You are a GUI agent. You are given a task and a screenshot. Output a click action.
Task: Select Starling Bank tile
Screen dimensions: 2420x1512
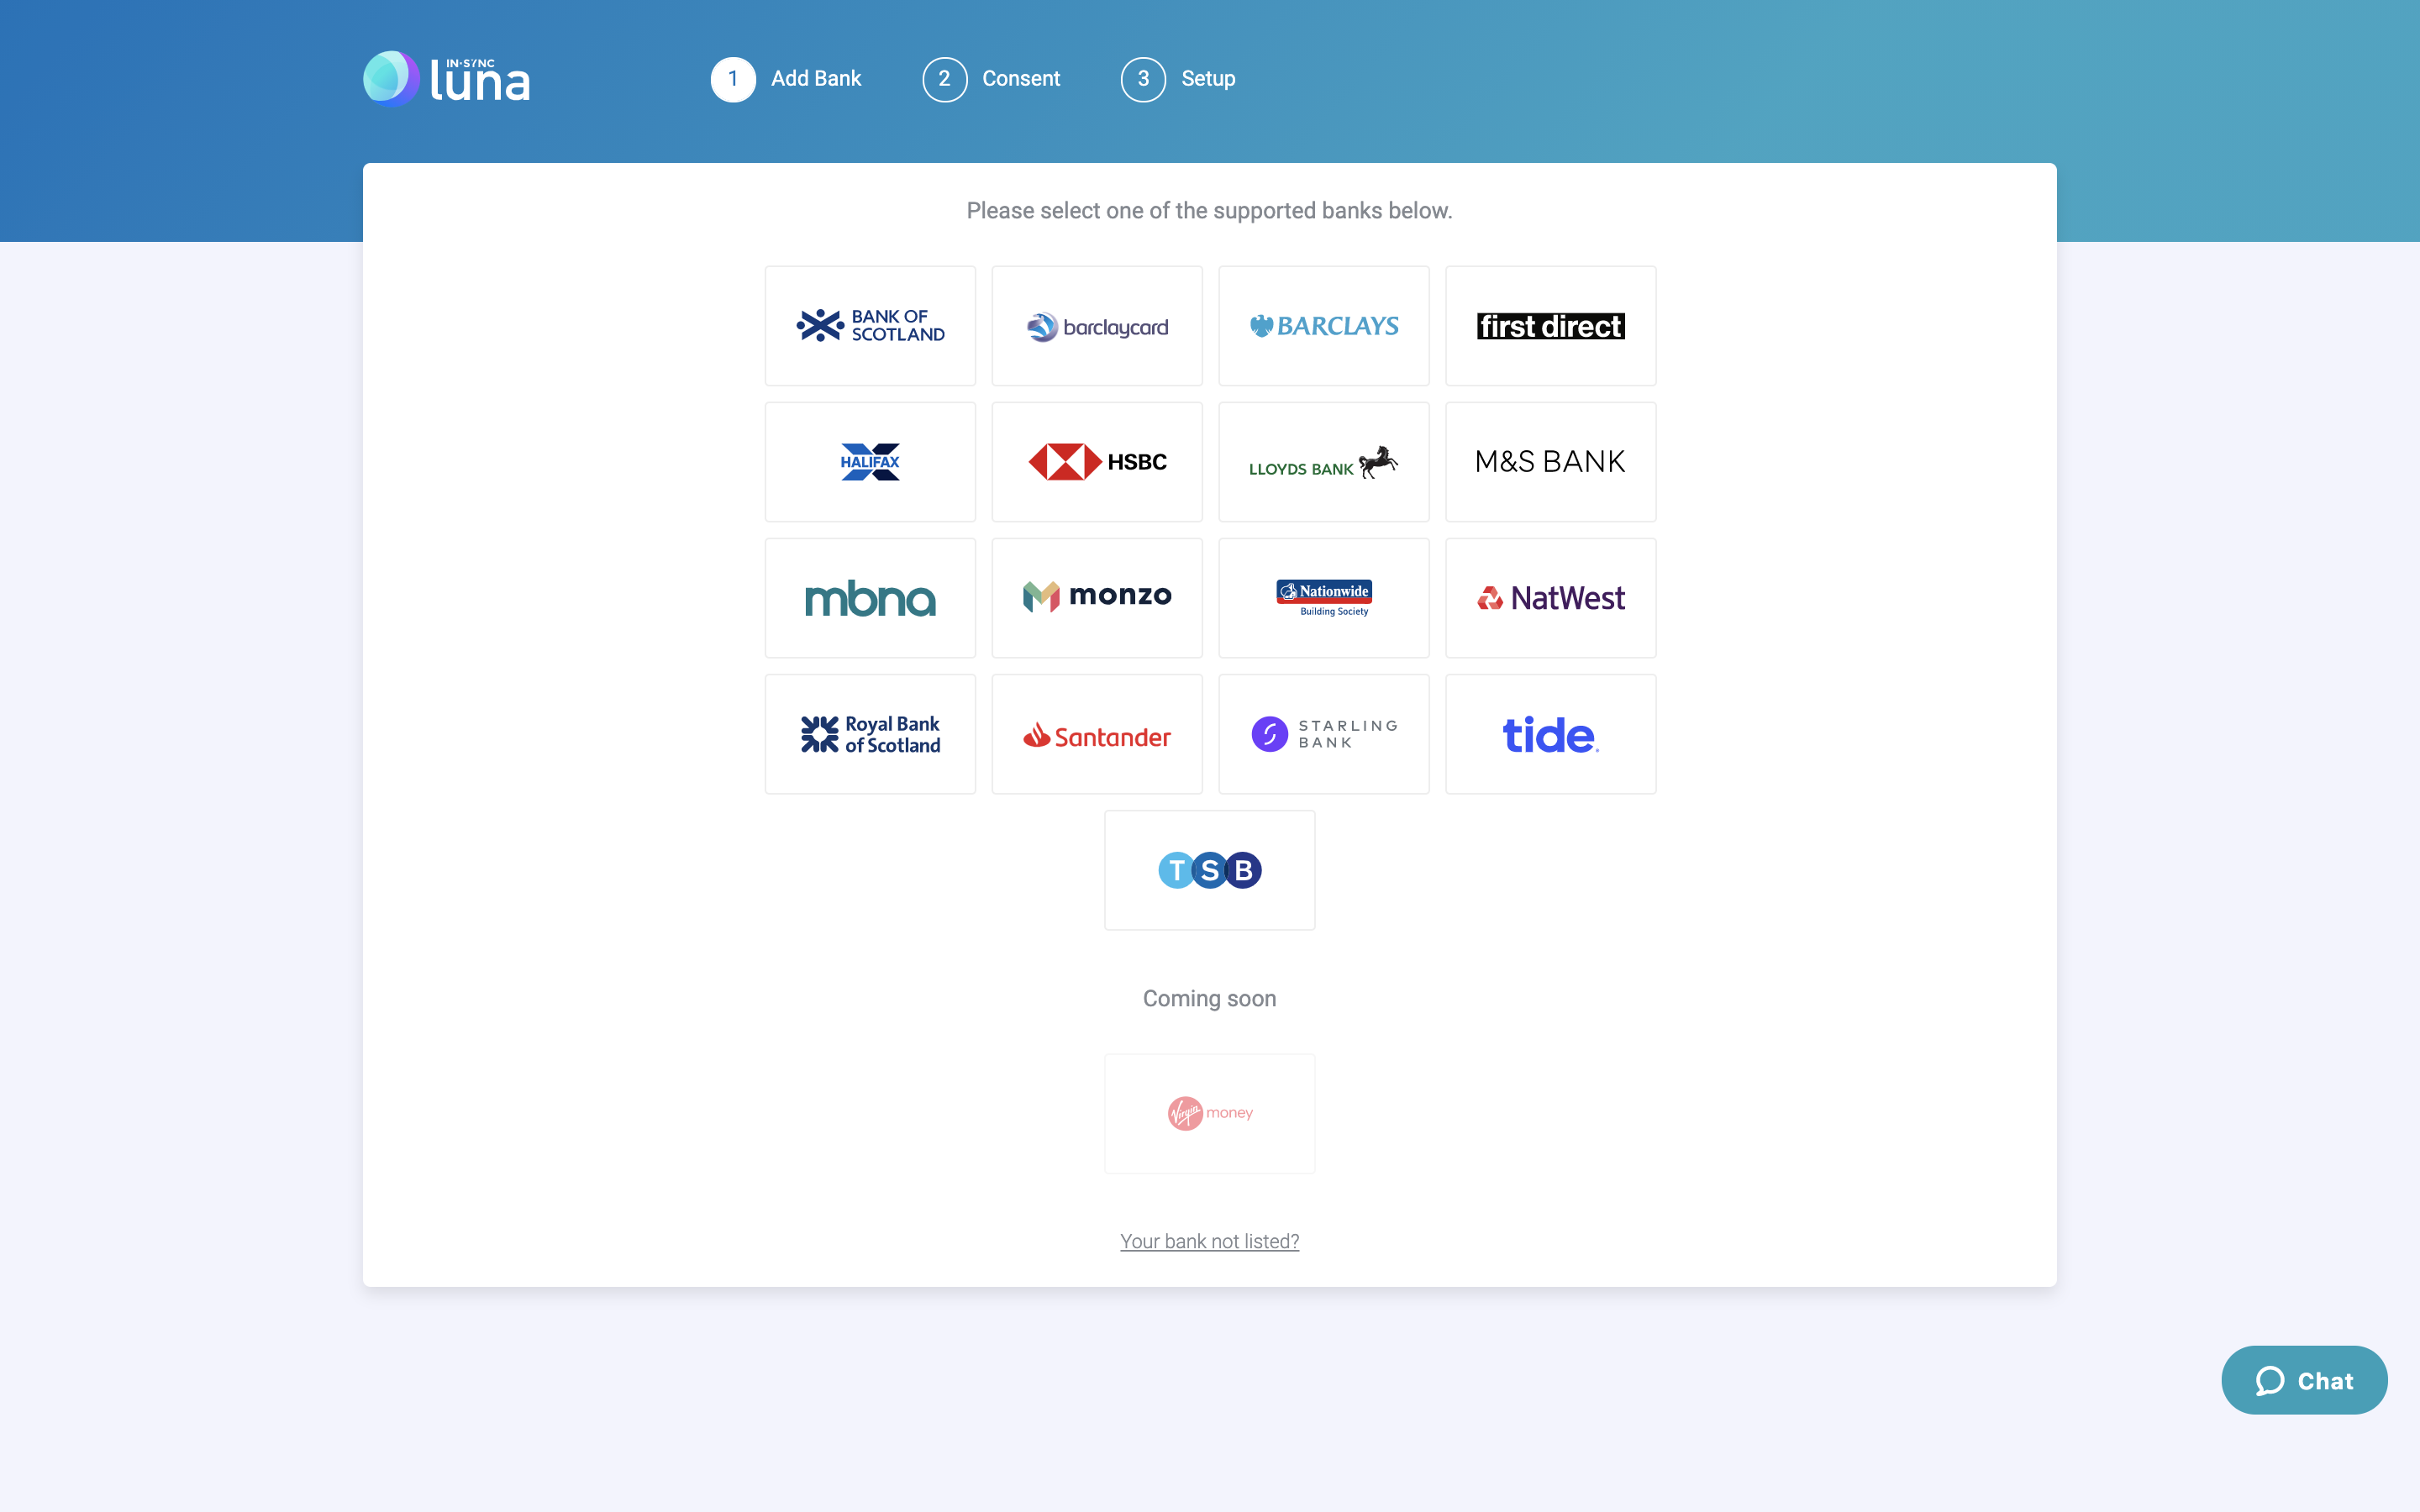point(1324,733)
